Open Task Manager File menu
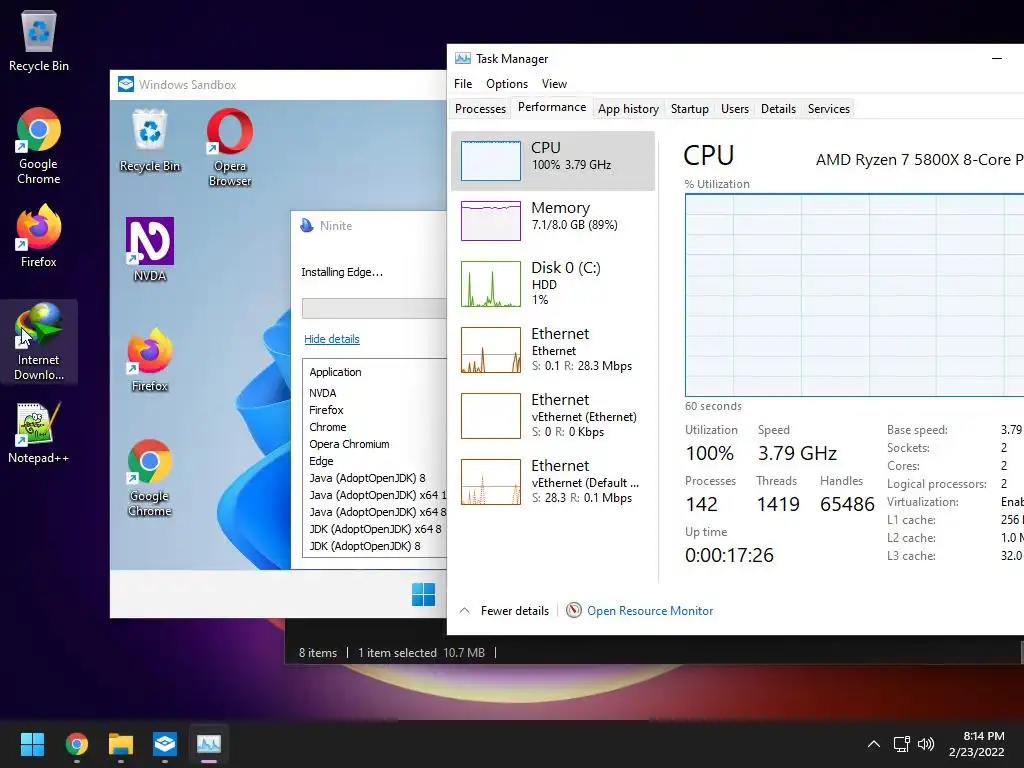The width and height of the screenshot is (1024, 768). point(463,84)
